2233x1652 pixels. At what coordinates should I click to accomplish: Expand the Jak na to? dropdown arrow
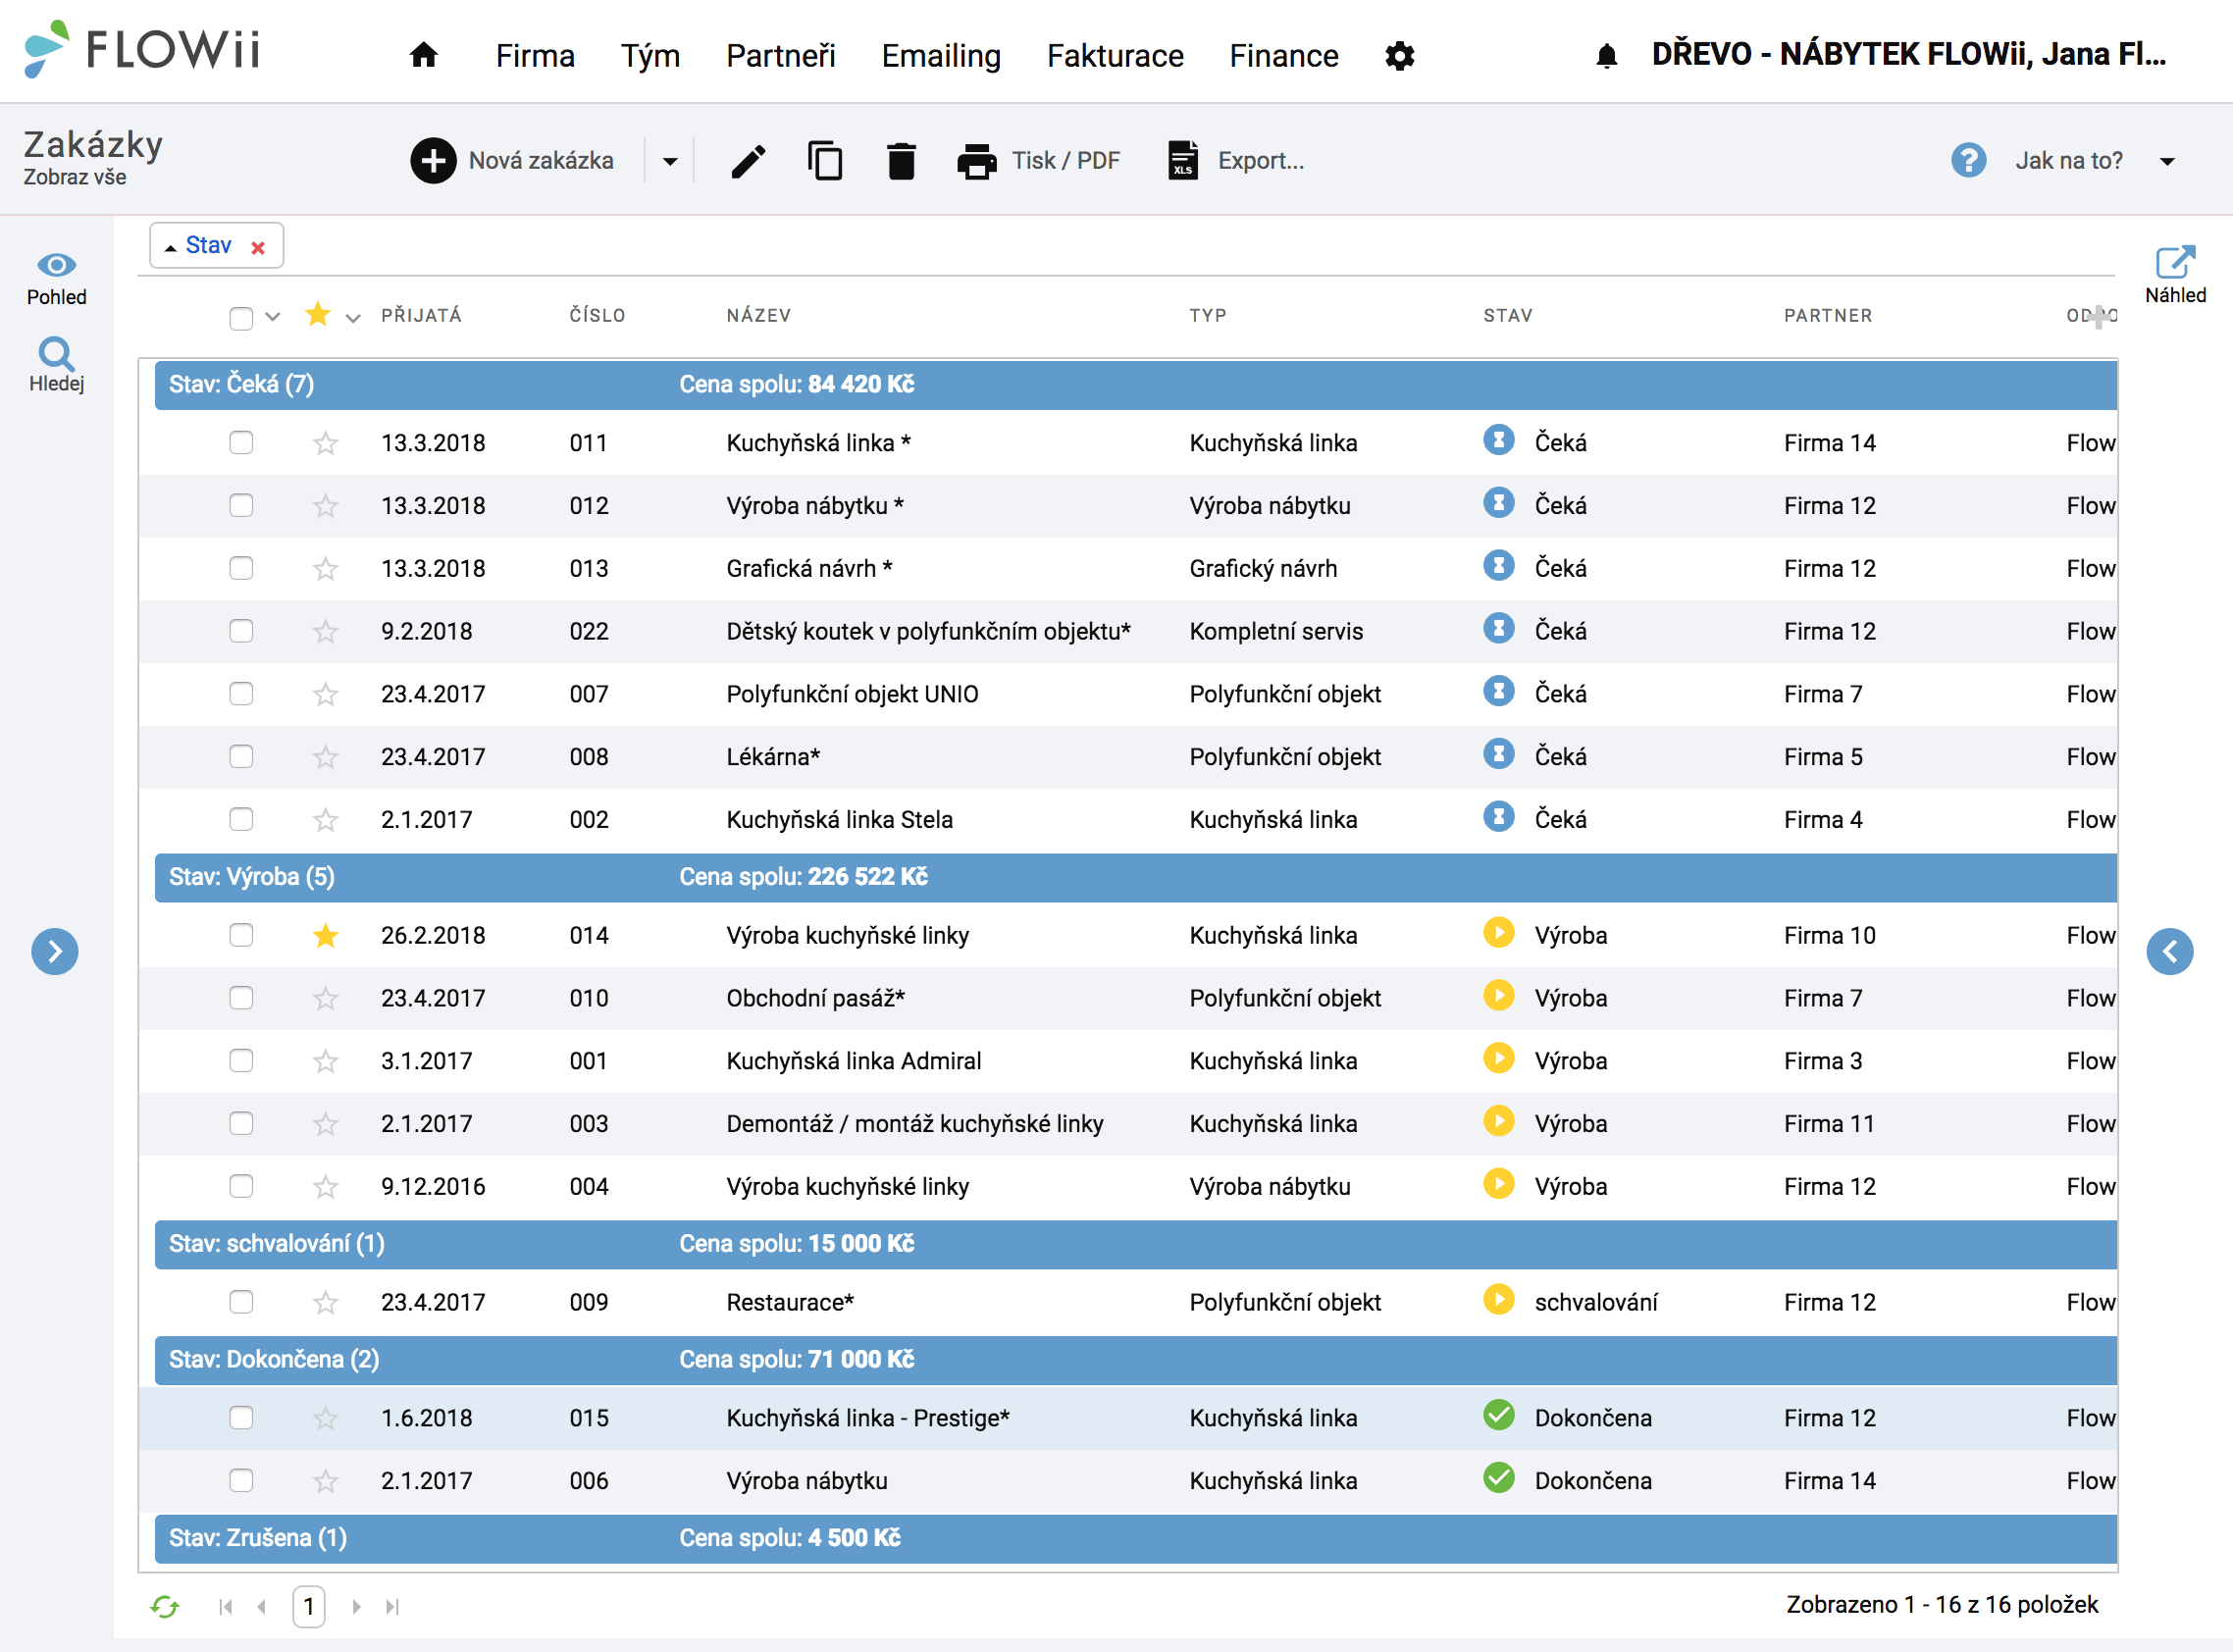pyautogui.click(x=2167, y=161)
